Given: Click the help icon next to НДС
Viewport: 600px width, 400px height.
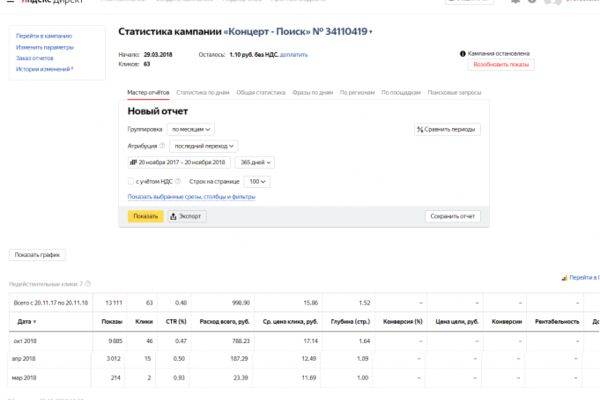Looking at the screenshot, I should pyautogui.click(x=178, y=181).
